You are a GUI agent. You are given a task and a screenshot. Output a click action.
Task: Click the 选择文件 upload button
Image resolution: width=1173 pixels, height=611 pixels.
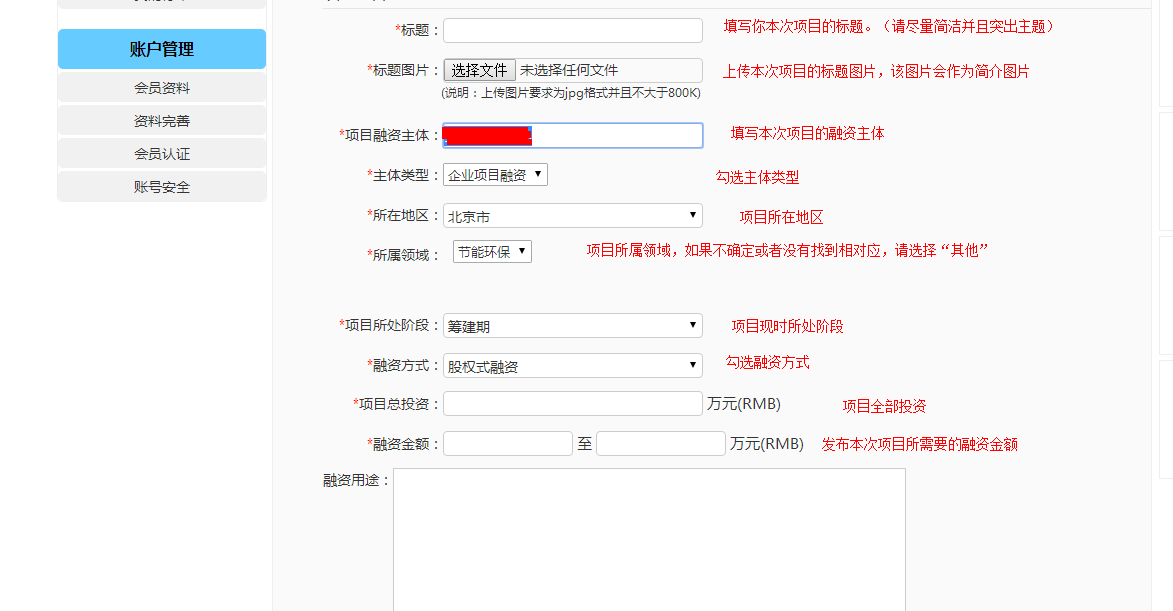(480, 70)
